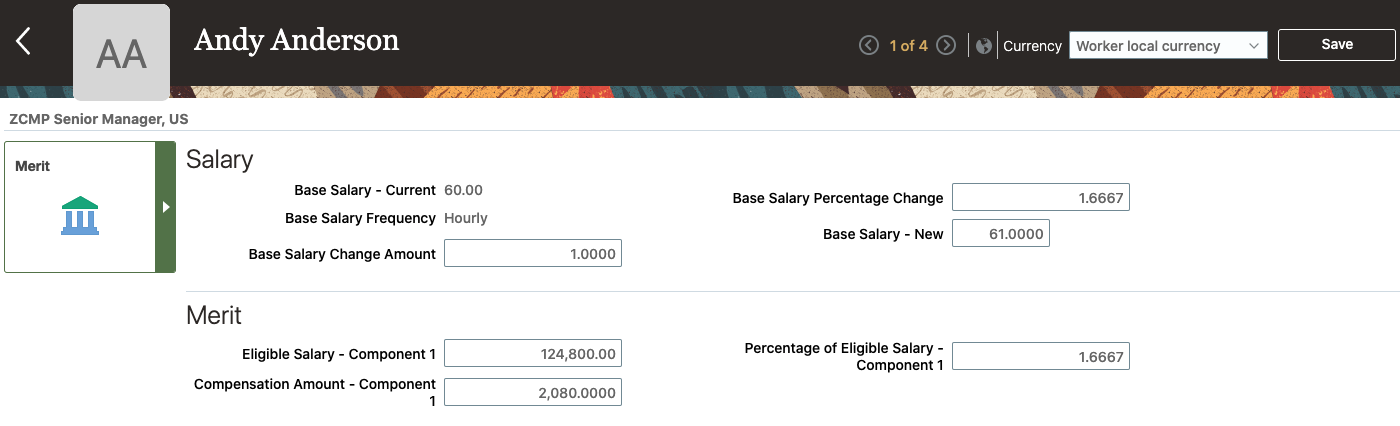Click the Andy Anderson name heading

296,40
